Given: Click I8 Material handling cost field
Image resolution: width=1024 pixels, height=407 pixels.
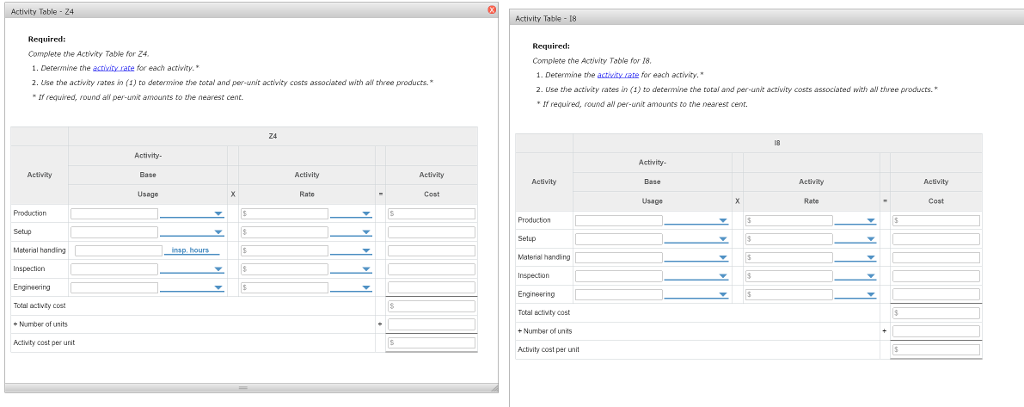Looking at the screenshot, I should [936, 257].
